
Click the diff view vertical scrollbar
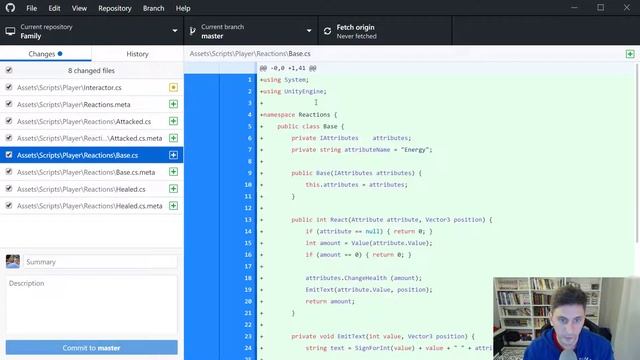(637, 153)
